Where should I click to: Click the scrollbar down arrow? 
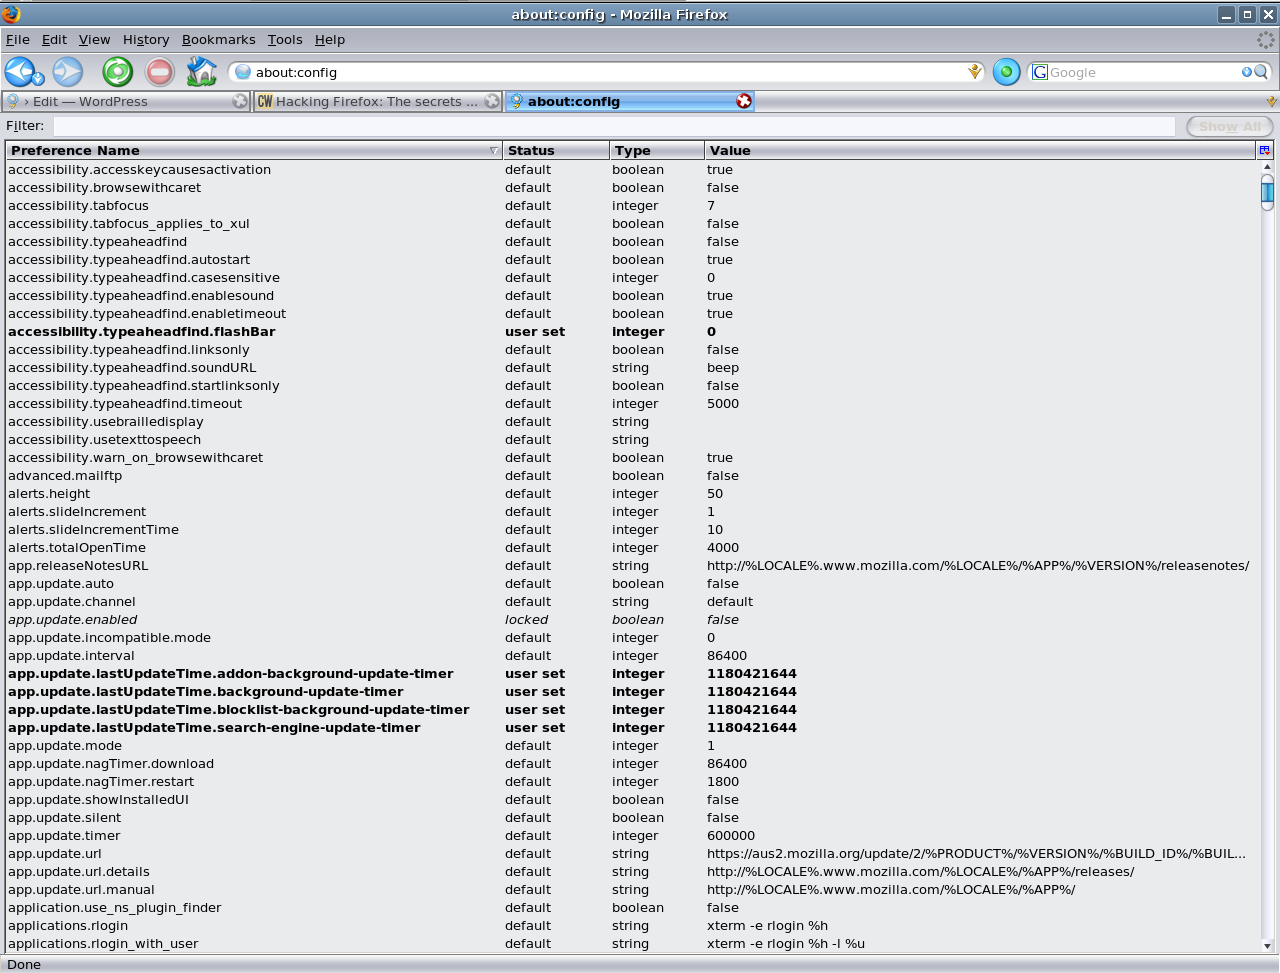(x=1267, y=945)
